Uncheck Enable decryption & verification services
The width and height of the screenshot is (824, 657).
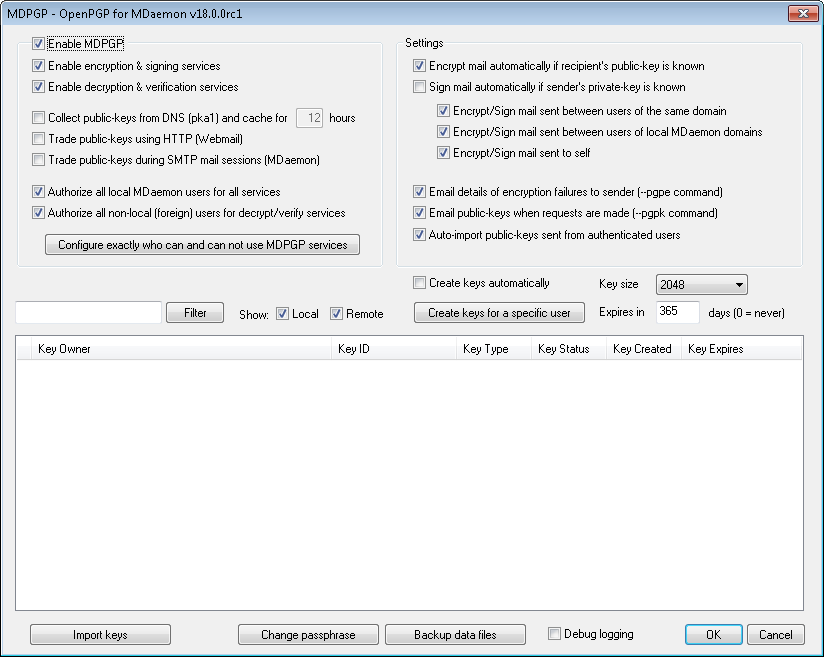pos(38,87)
